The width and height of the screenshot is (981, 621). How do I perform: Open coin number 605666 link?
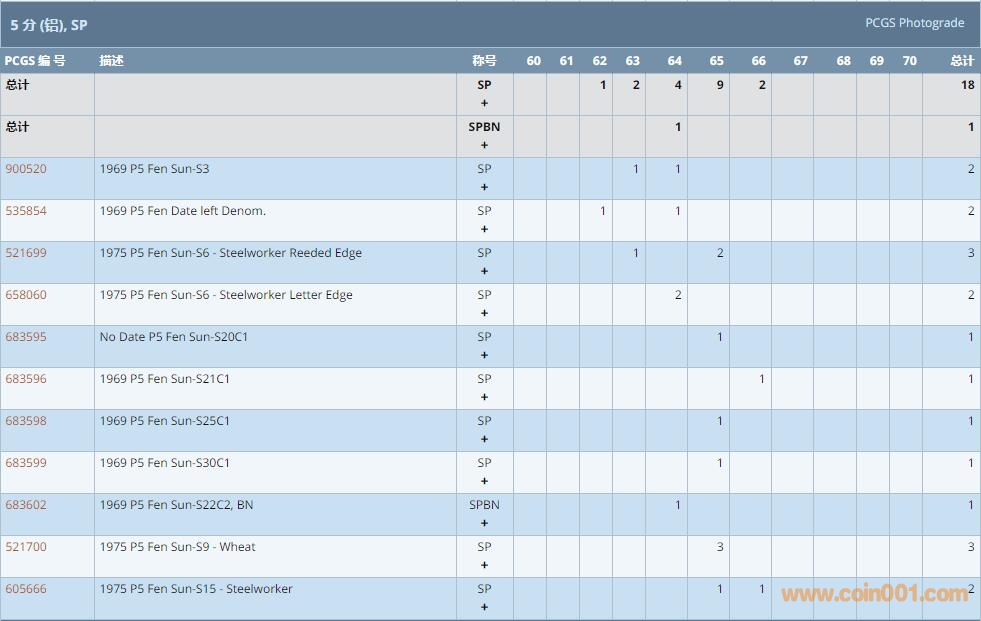coord(26,589)
